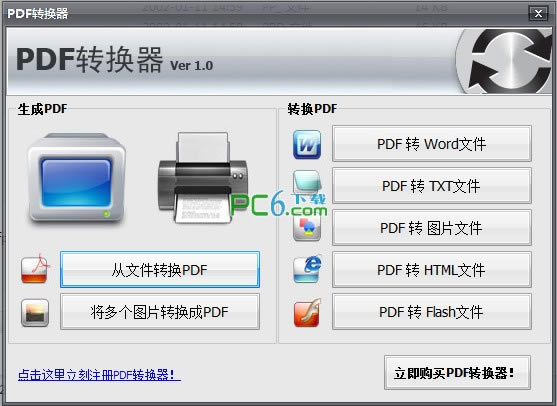557x406 pixels.
Task: Click the TXT notepad icon
Action: click(307, 183)
